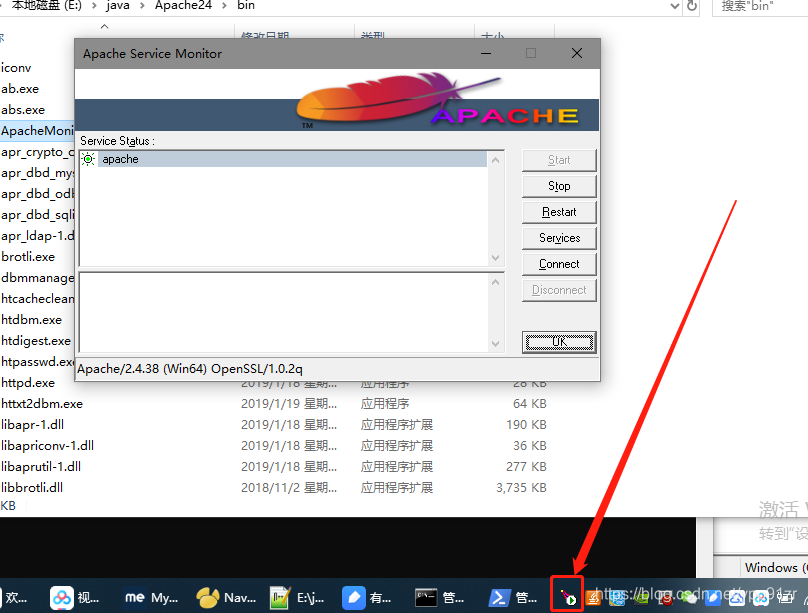Viewport: 808px width, 613px height.
Task: Expand the breadcrumb arrow after 本地磁盘 (E:)
Action: point(94,6)
